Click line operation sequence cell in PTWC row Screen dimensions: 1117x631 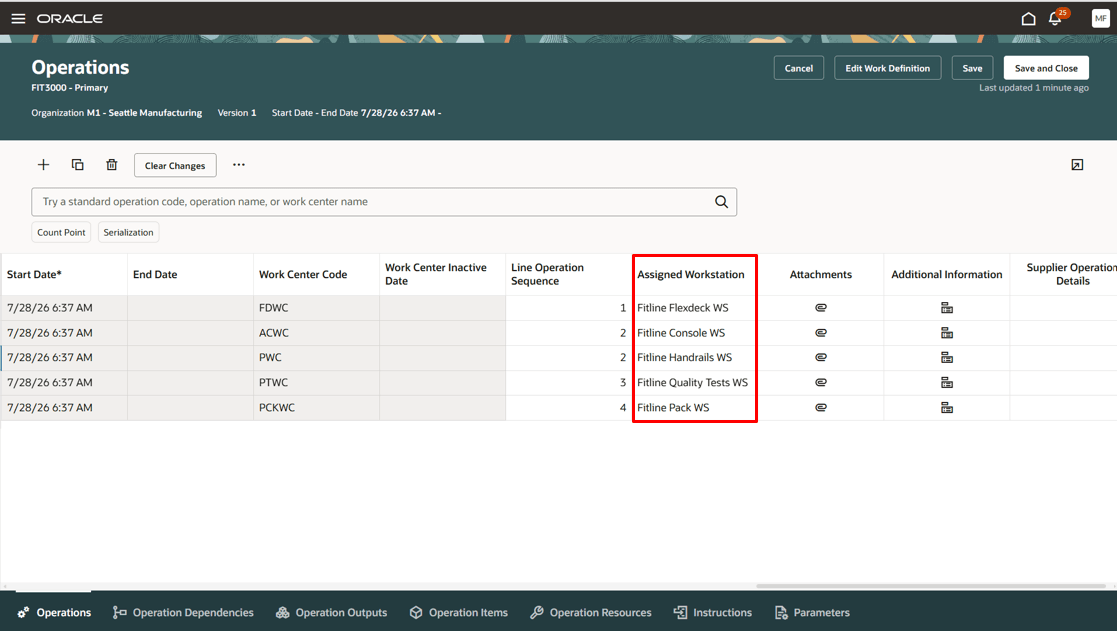click(x=568, y=382)
